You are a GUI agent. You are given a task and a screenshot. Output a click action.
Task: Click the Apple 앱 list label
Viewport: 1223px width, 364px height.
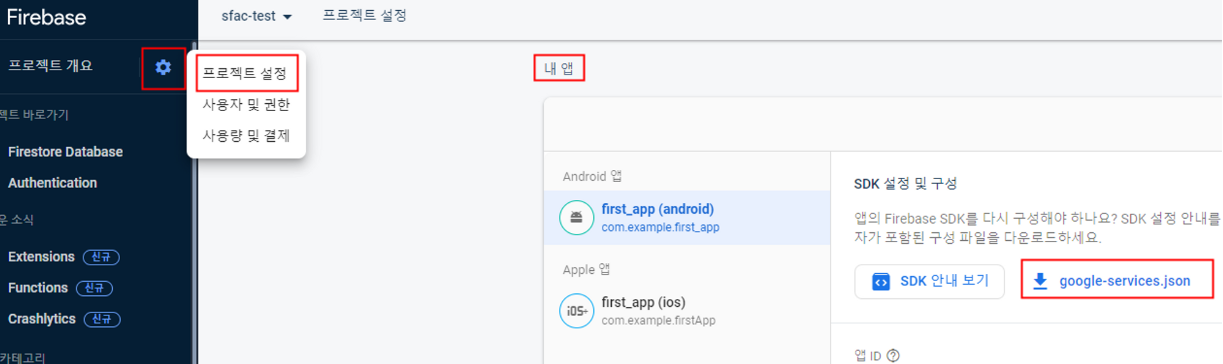point(585,269)
